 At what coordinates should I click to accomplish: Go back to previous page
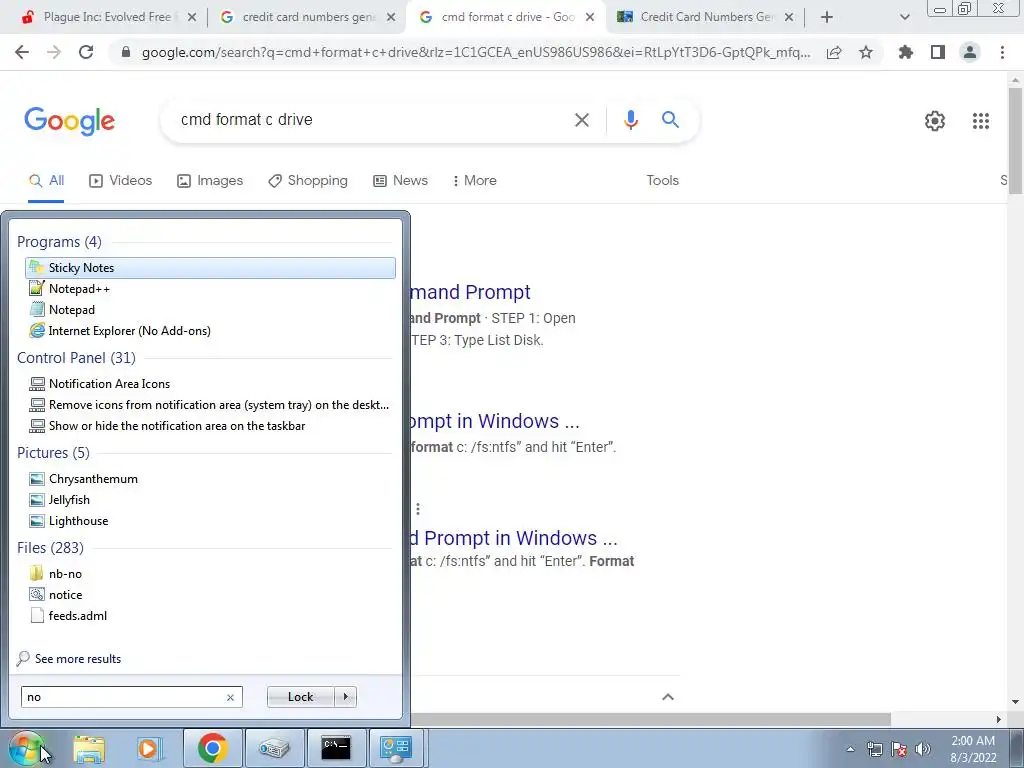(x=22, y=52)
